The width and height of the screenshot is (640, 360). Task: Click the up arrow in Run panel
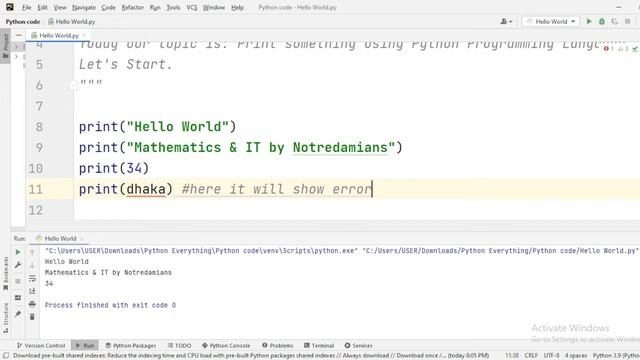coord(32,252)
